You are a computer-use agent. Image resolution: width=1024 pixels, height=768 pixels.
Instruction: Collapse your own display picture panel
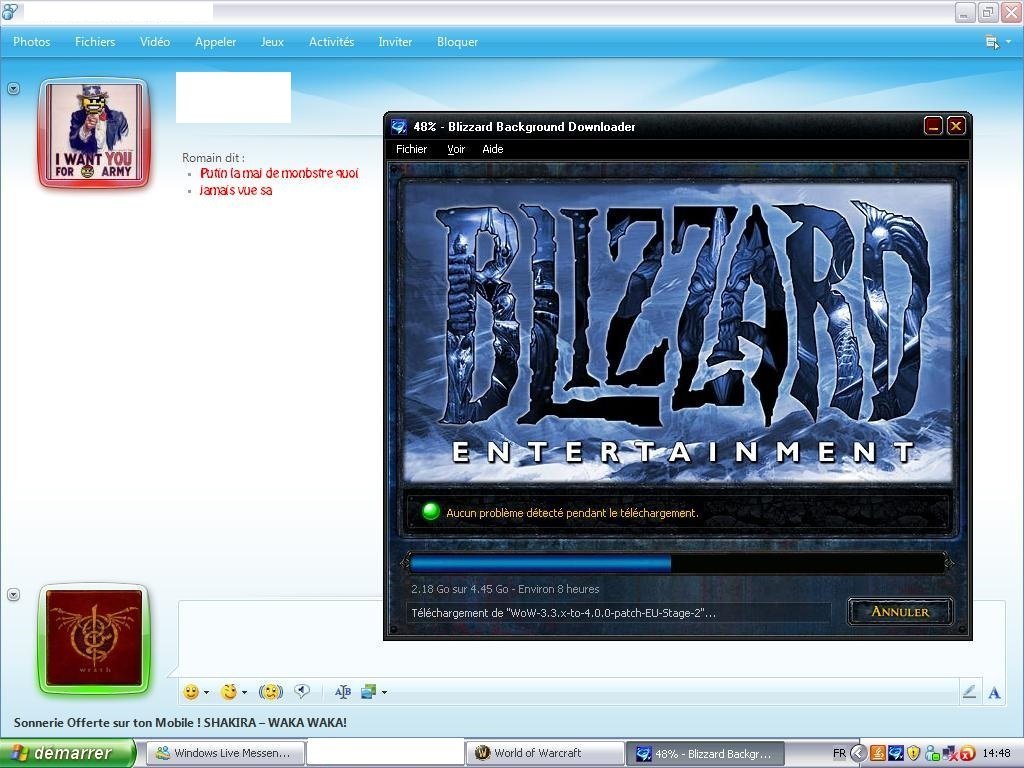click(13, 594)
